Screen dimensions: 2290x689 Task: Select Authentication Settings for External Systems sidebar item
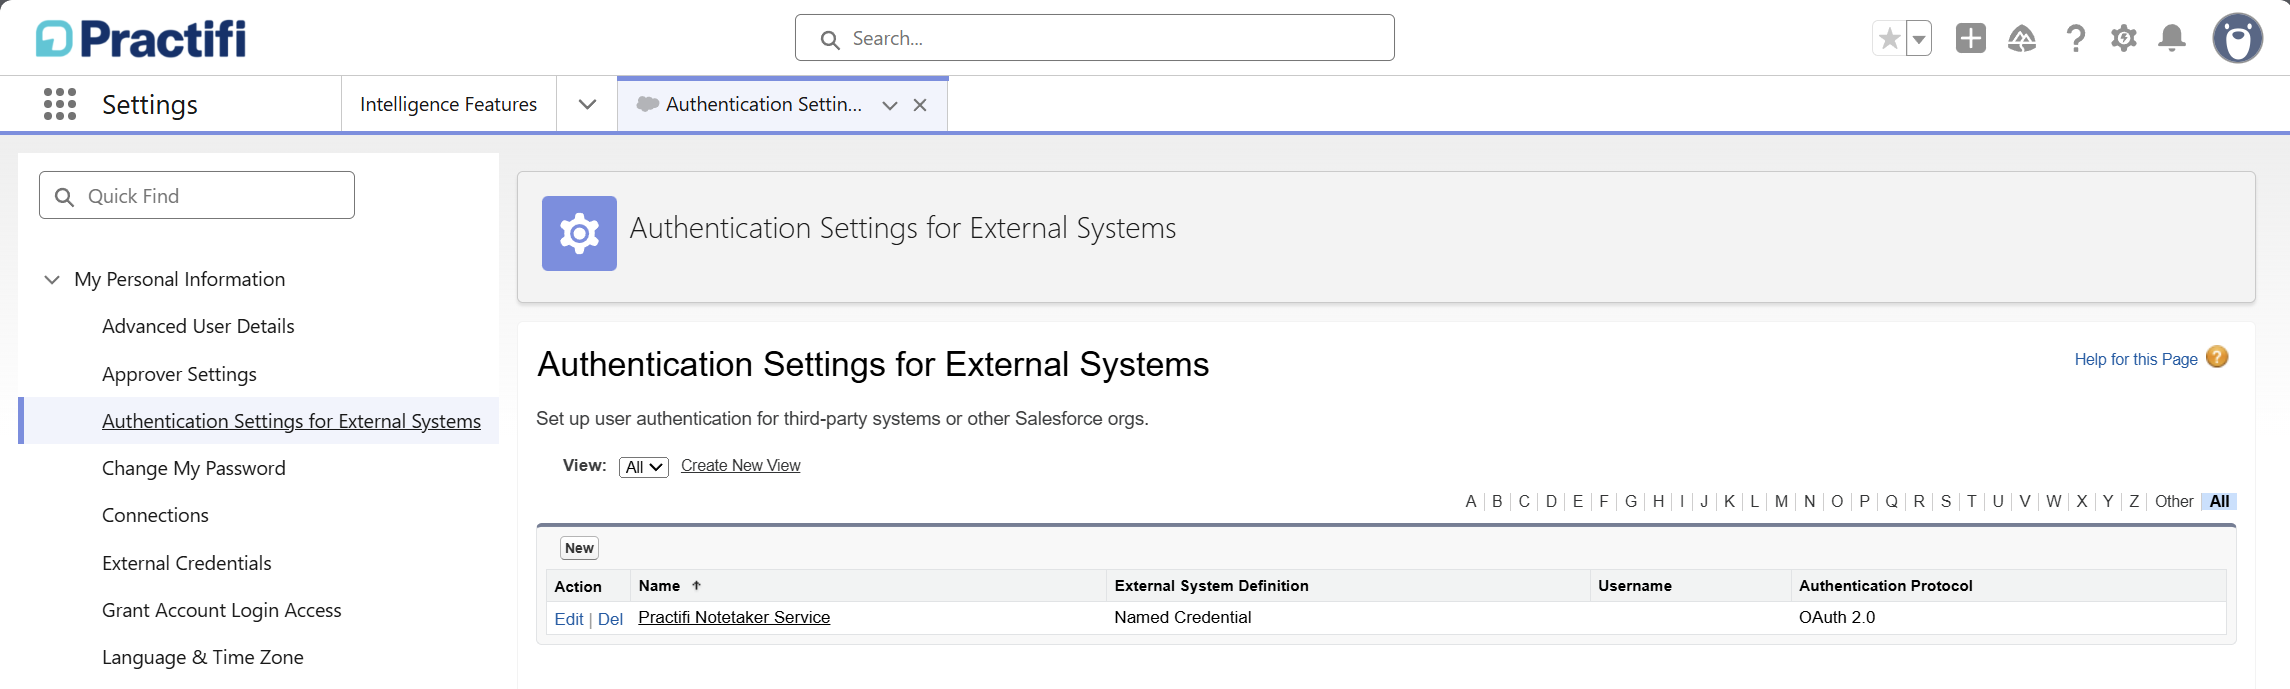click(x=291, y=421)
